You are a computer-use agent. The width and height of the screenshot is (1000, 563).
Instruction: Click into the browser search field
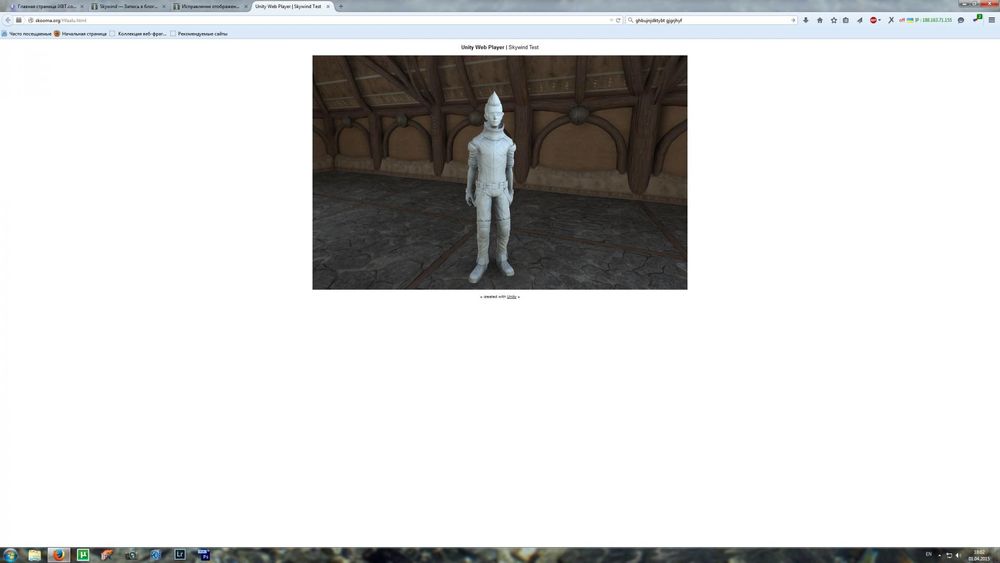tap(711, 20)
